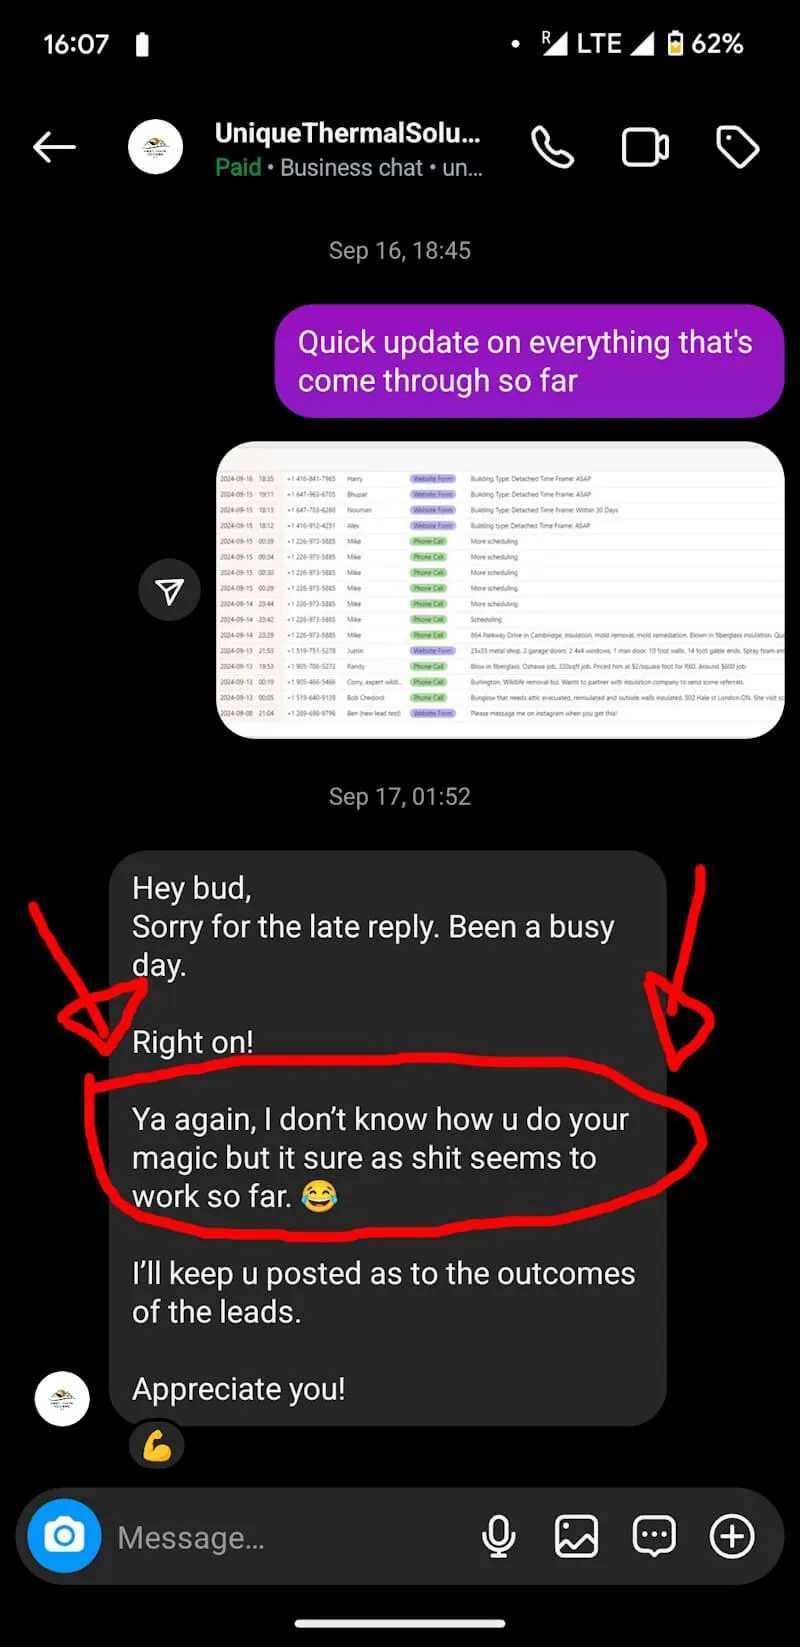
Task: Tap the sender avatar beside the message
Action: pos(62,1398)
